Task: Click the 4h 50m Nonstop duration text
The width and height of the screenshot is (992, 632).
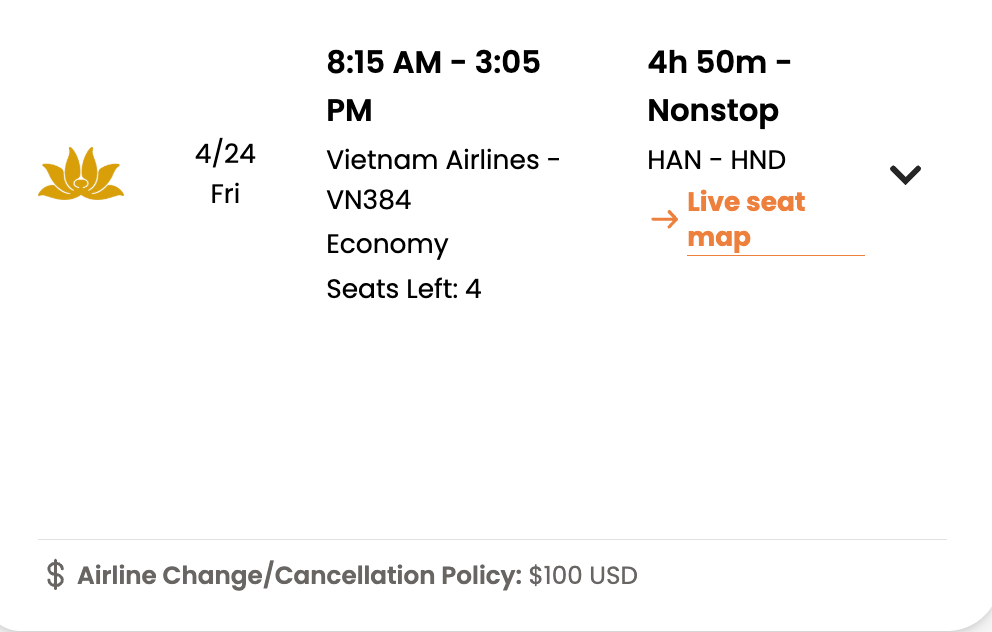Action: pos(718,86)
